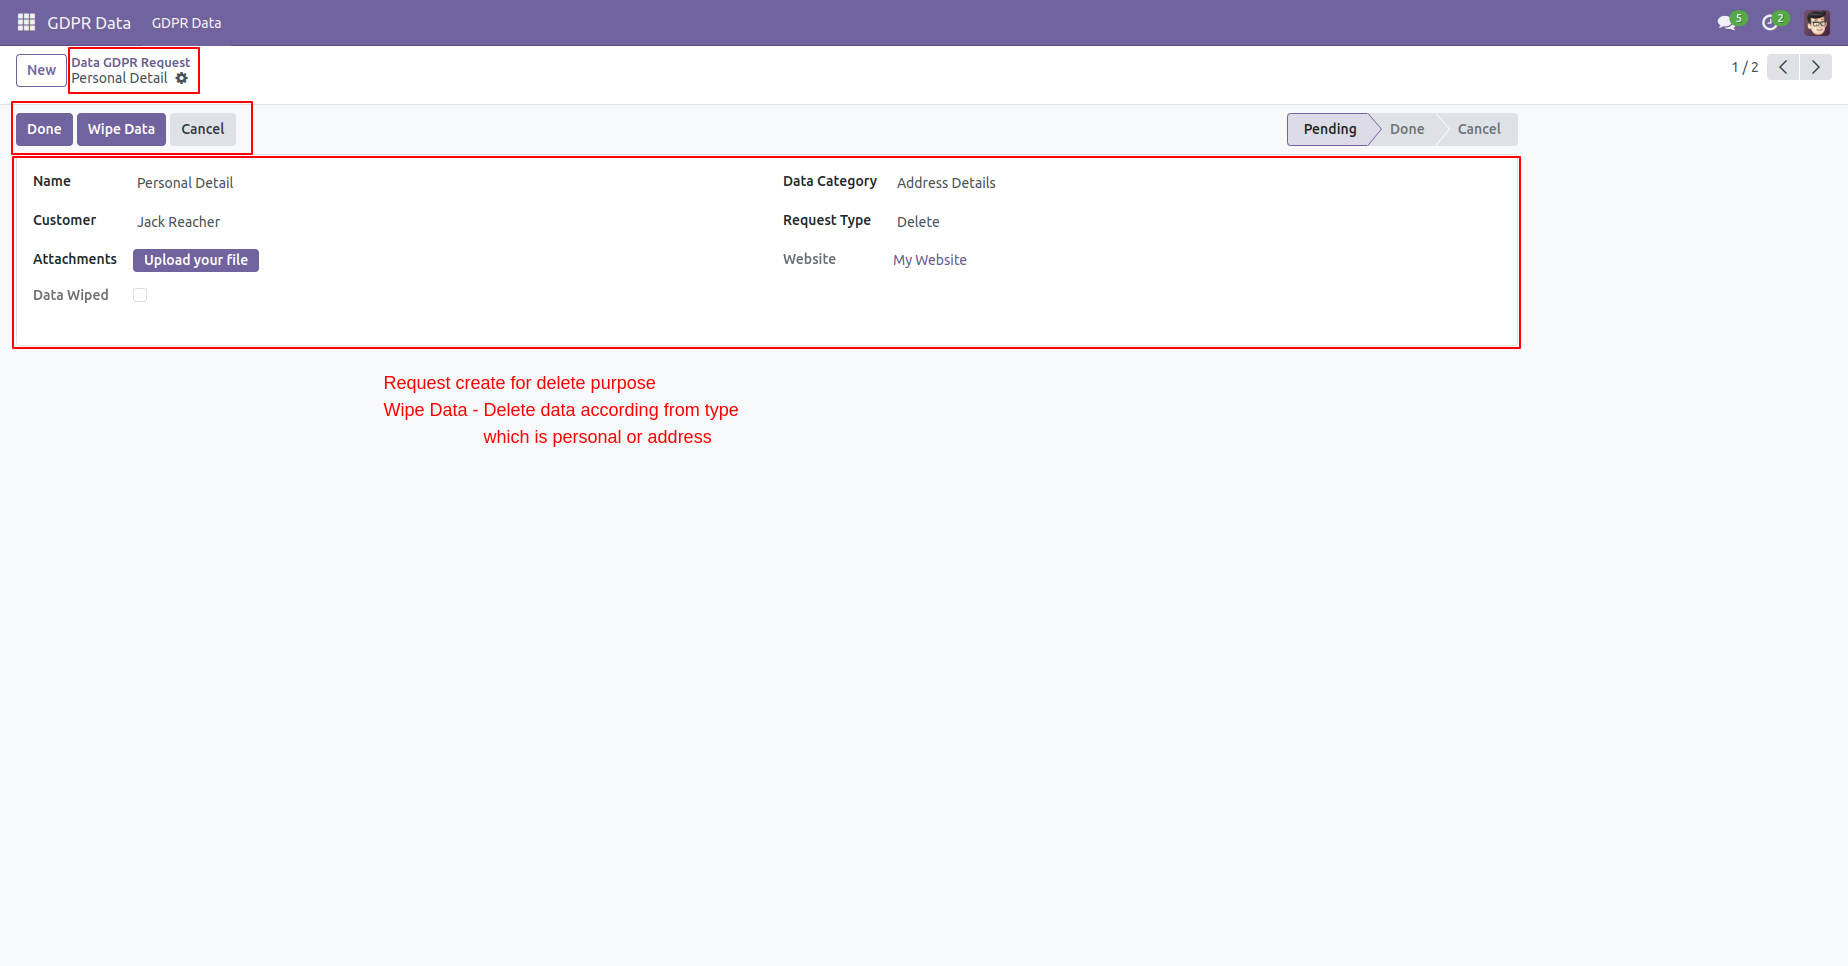
Task: Click the Wipe Data button
Action: pos(121,129)
